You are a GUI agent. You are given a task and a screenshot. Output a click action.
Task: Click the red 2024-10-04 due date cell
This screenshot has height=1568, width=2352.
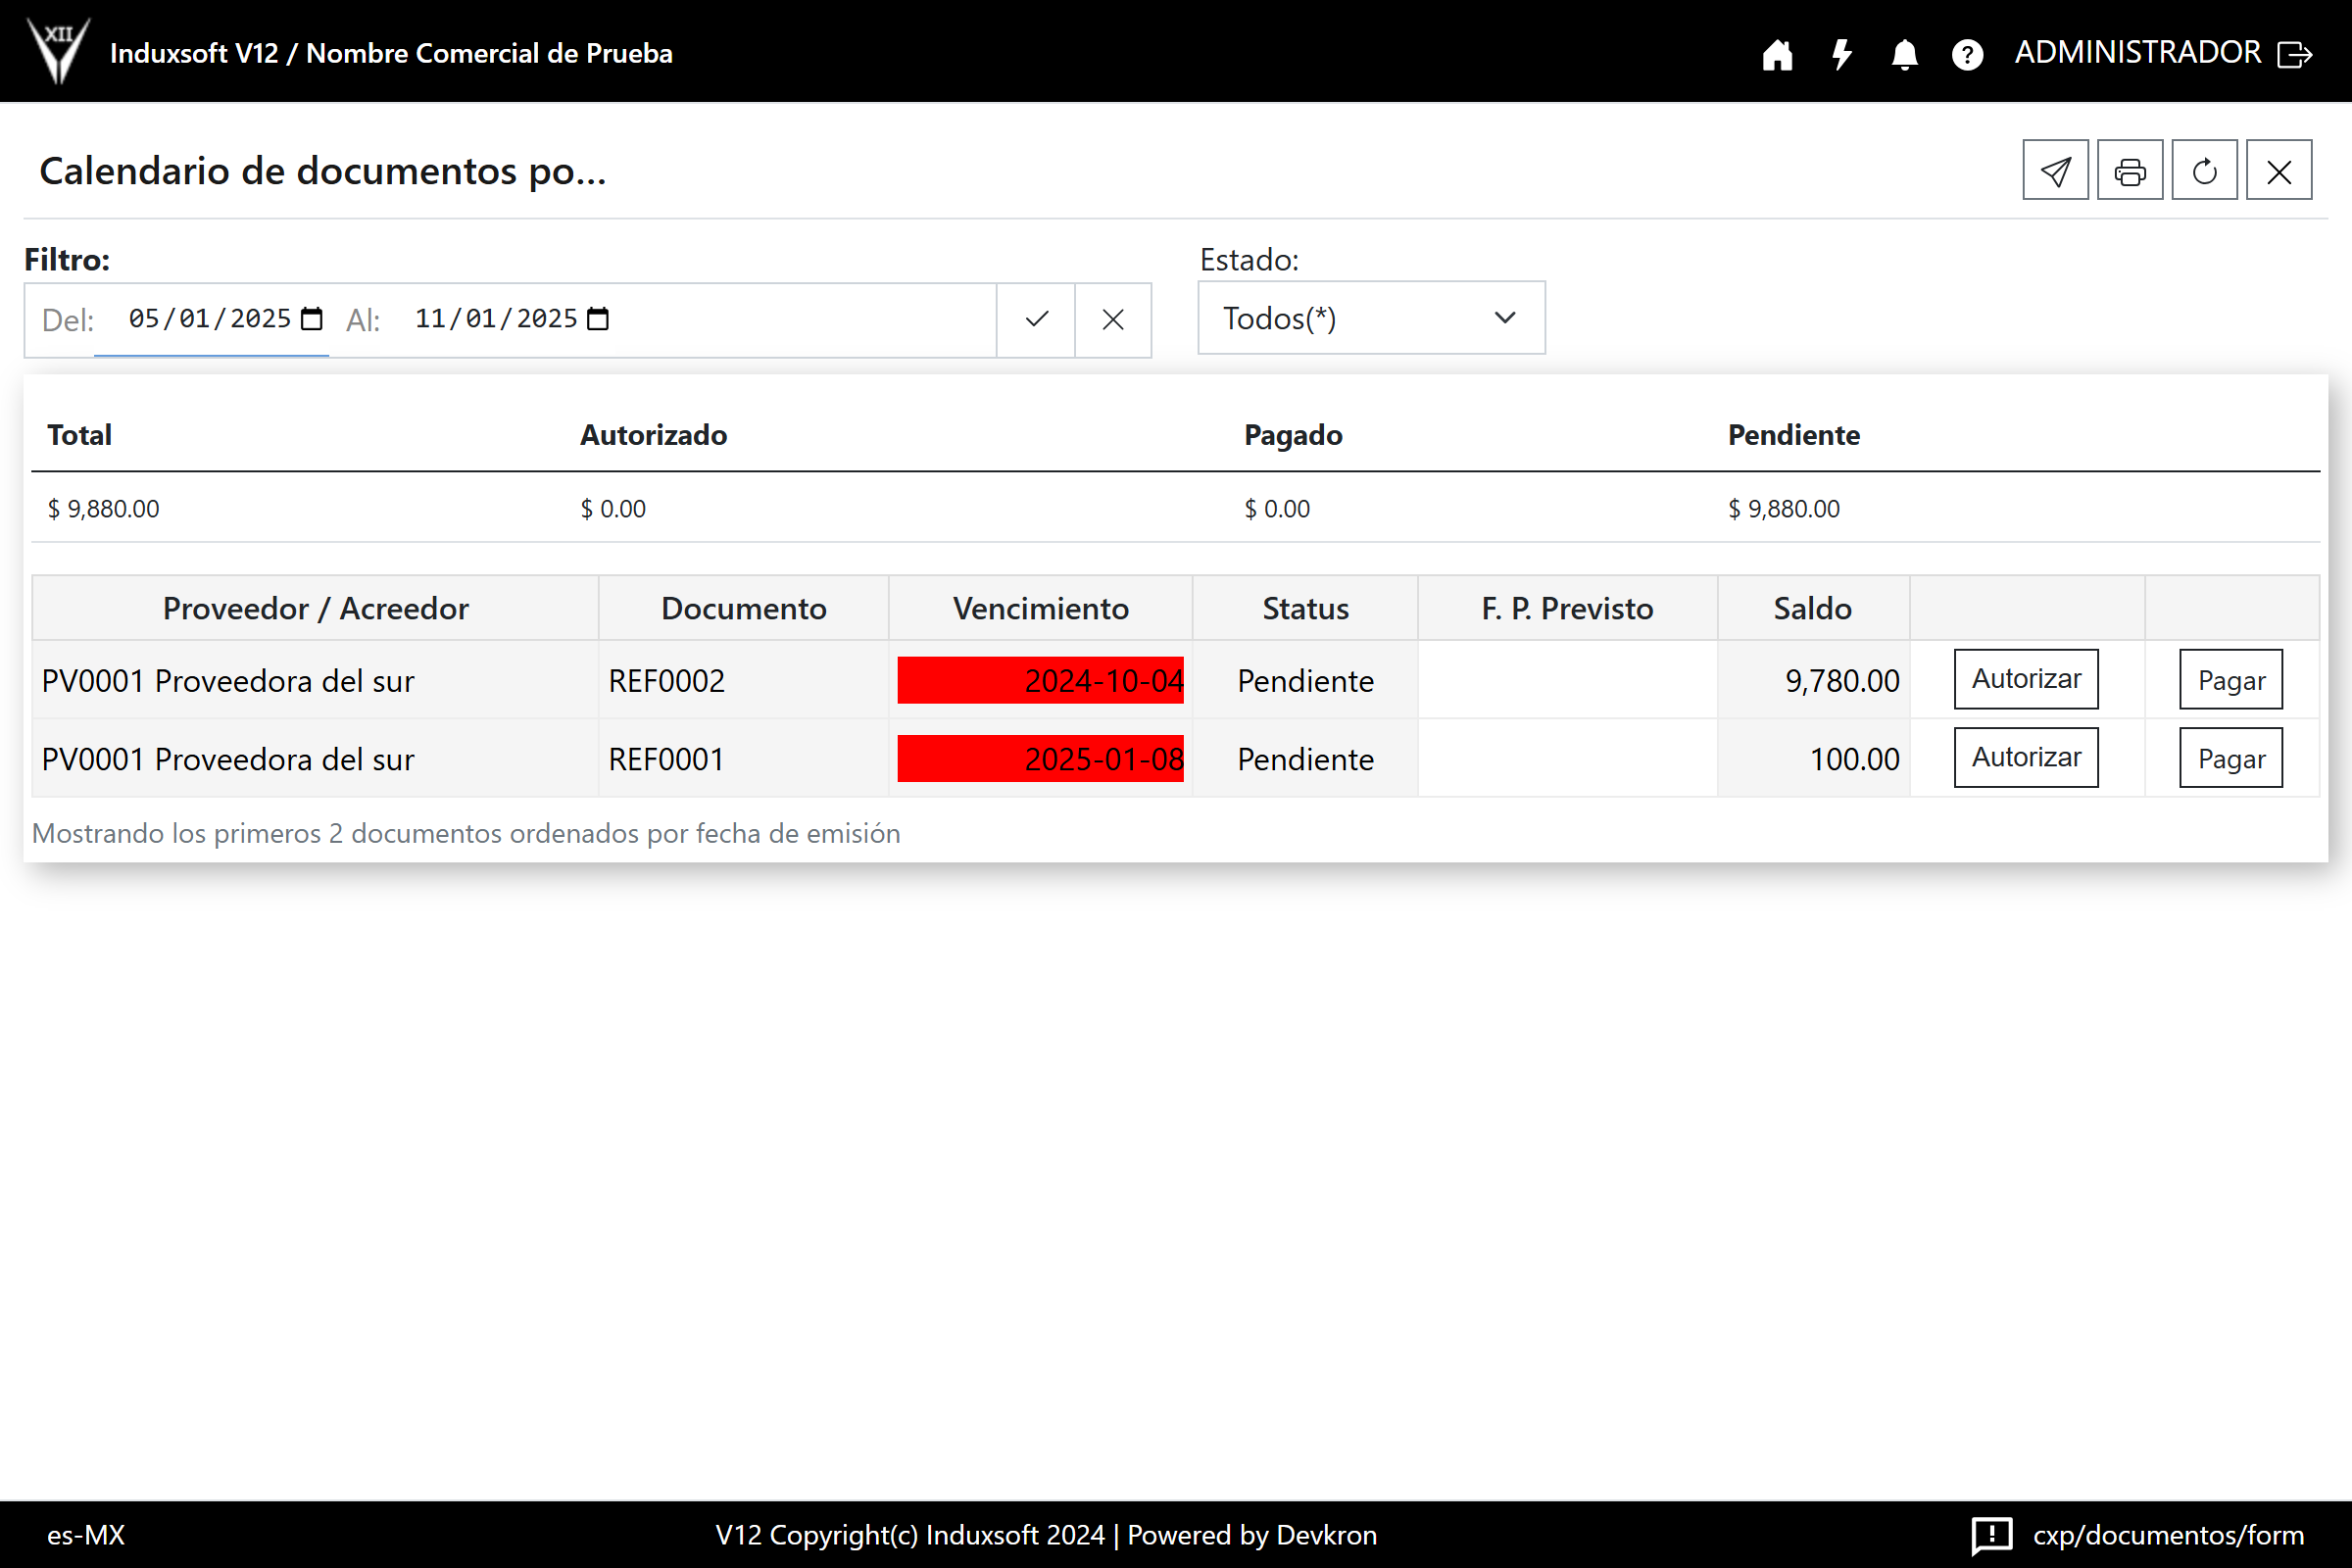click(1040, 680)
